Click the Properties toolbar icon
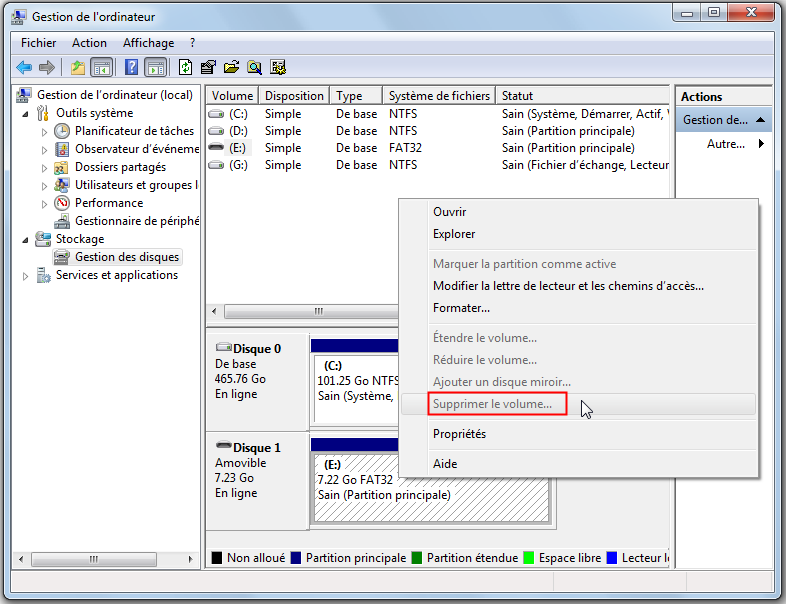 208,67
